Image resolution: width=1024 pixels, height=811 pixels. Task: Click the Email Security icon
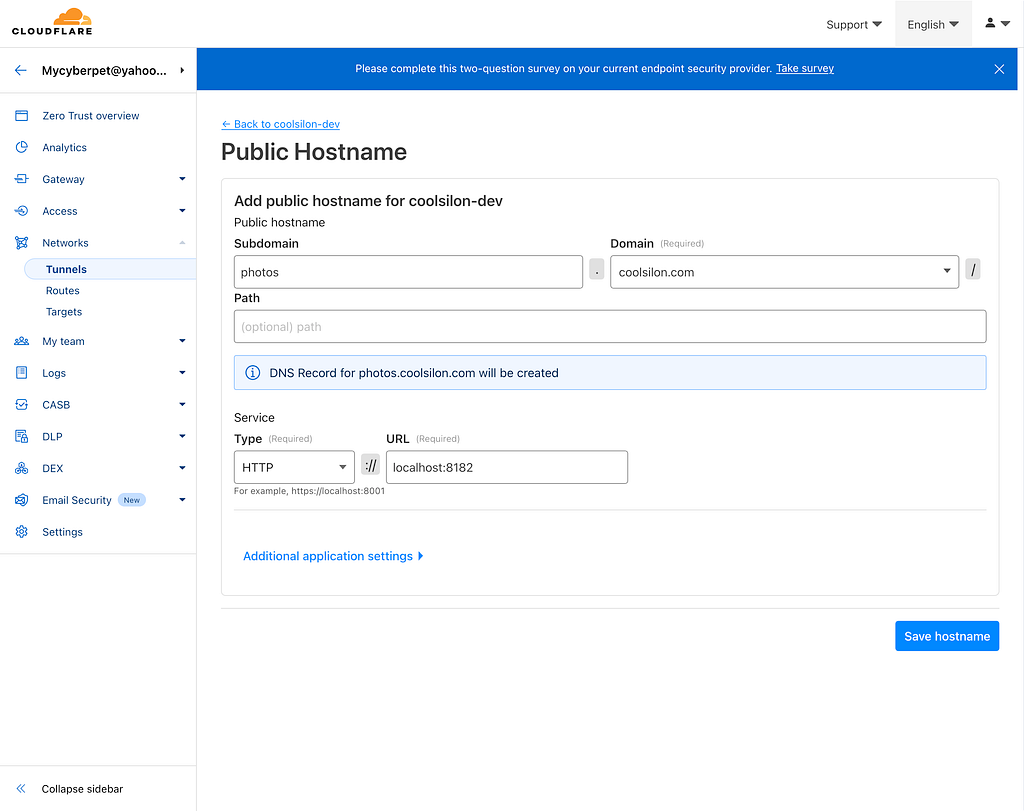click(22, 500)
